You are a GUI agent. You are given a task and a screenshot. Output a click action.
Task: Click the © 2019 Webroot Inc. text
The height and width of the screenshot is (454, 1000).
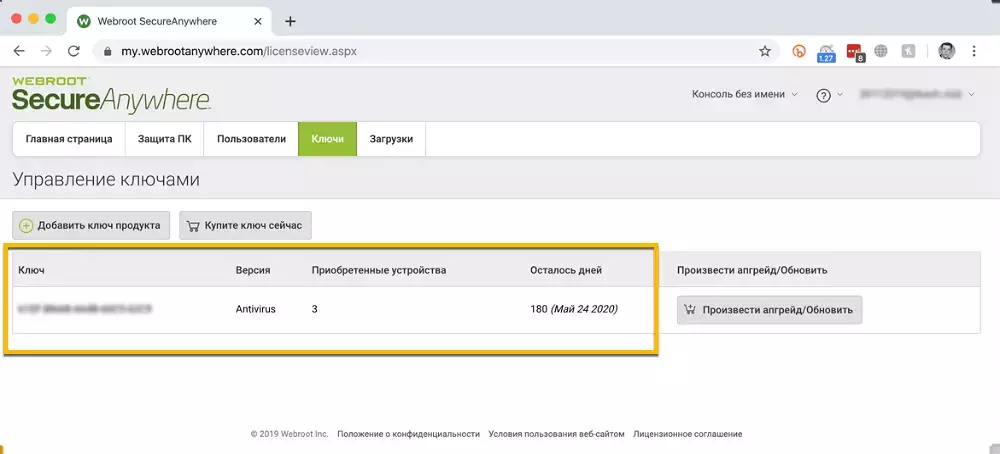point(290,434)
